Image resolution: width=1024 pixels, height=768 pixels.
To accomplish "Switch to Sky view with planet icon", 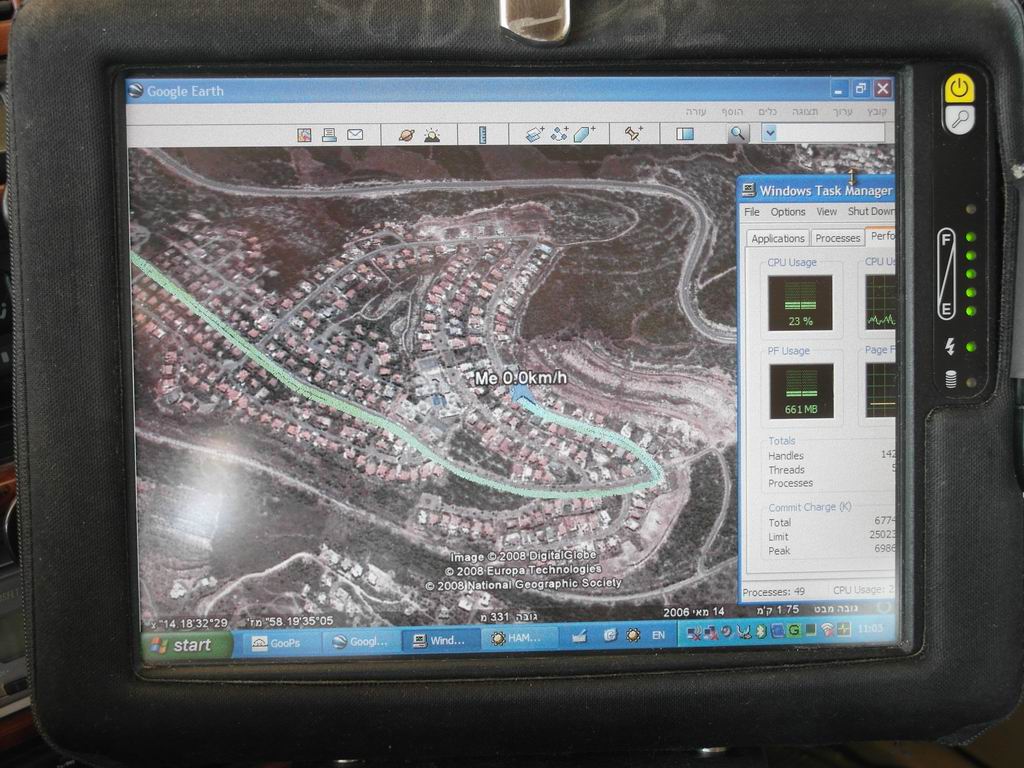I will (406, 134).
